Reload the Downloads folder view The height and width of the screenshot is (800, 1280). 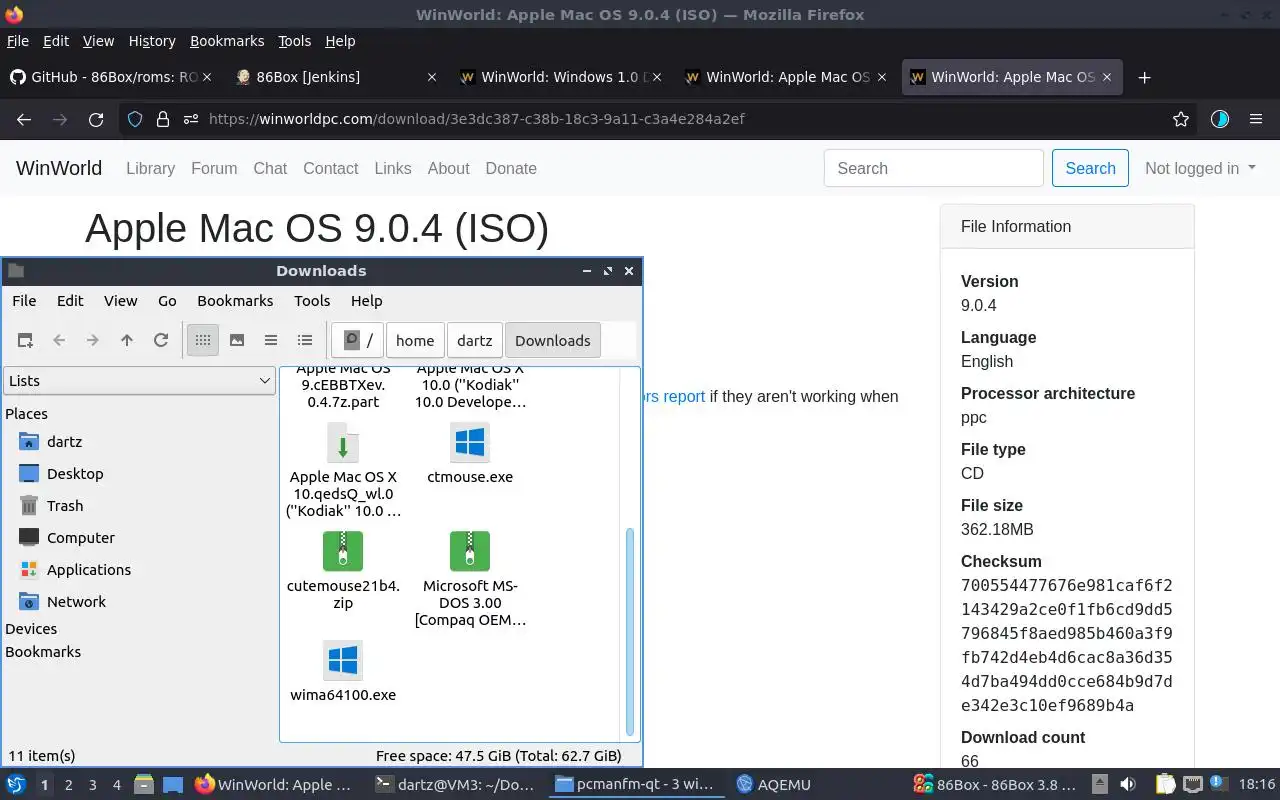pyautogui.click(x=161, y=340)
